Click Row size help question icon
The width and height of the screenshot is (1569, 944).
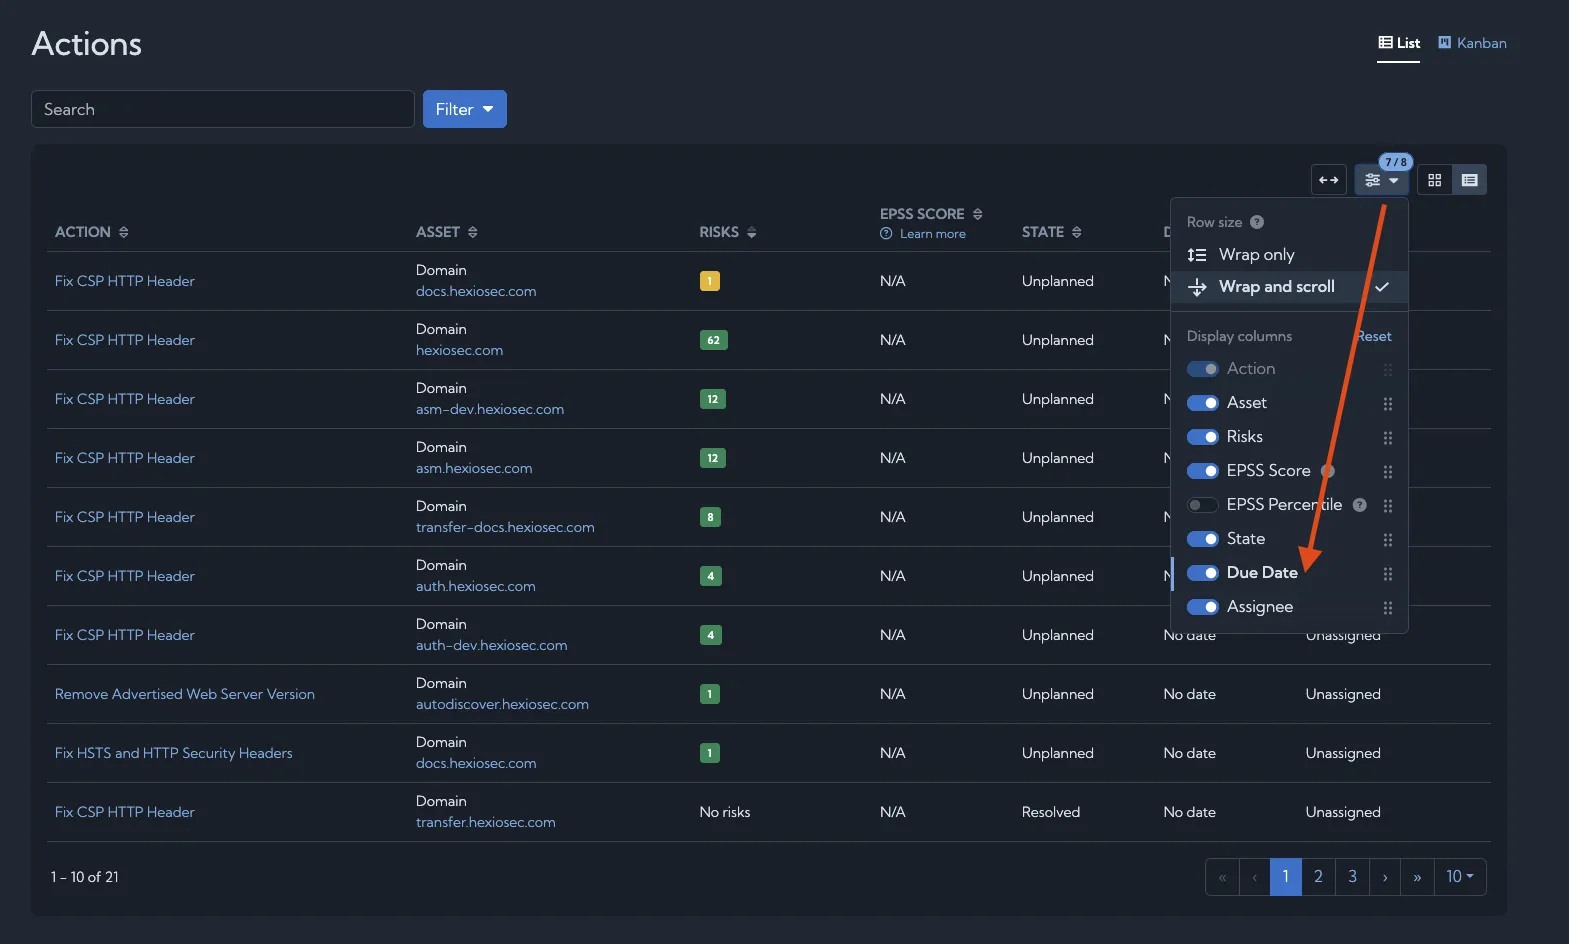pyautogui.click(x=1257, y=222)
